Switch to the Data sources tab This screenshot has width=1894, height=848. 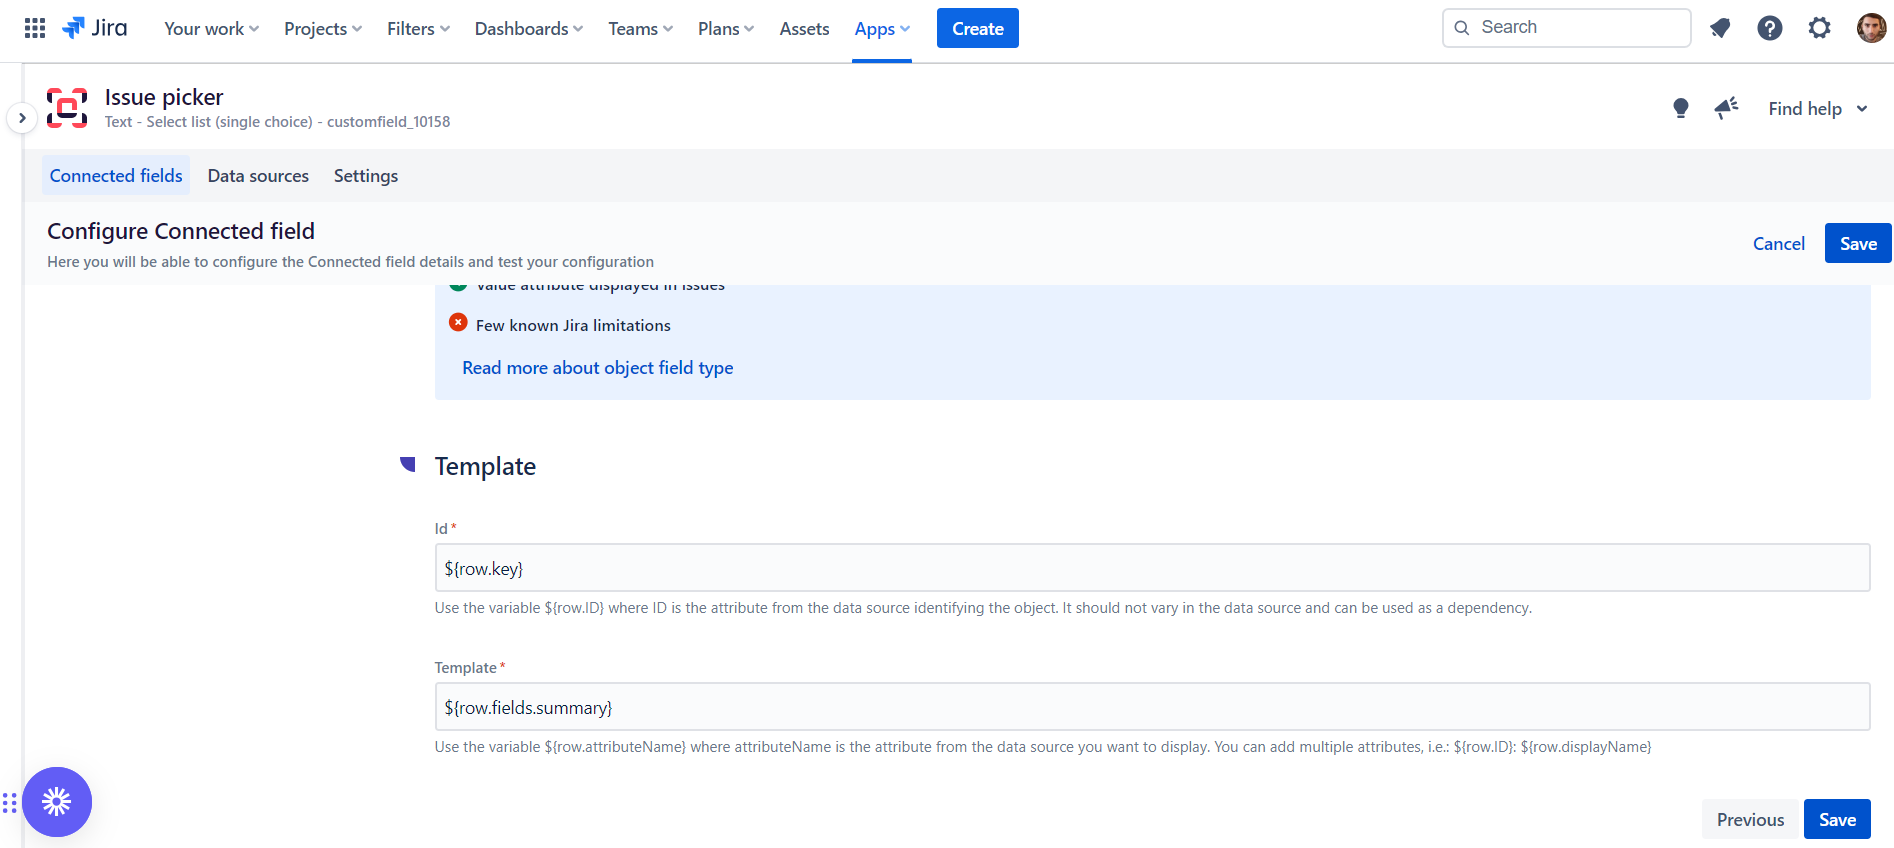258,176
